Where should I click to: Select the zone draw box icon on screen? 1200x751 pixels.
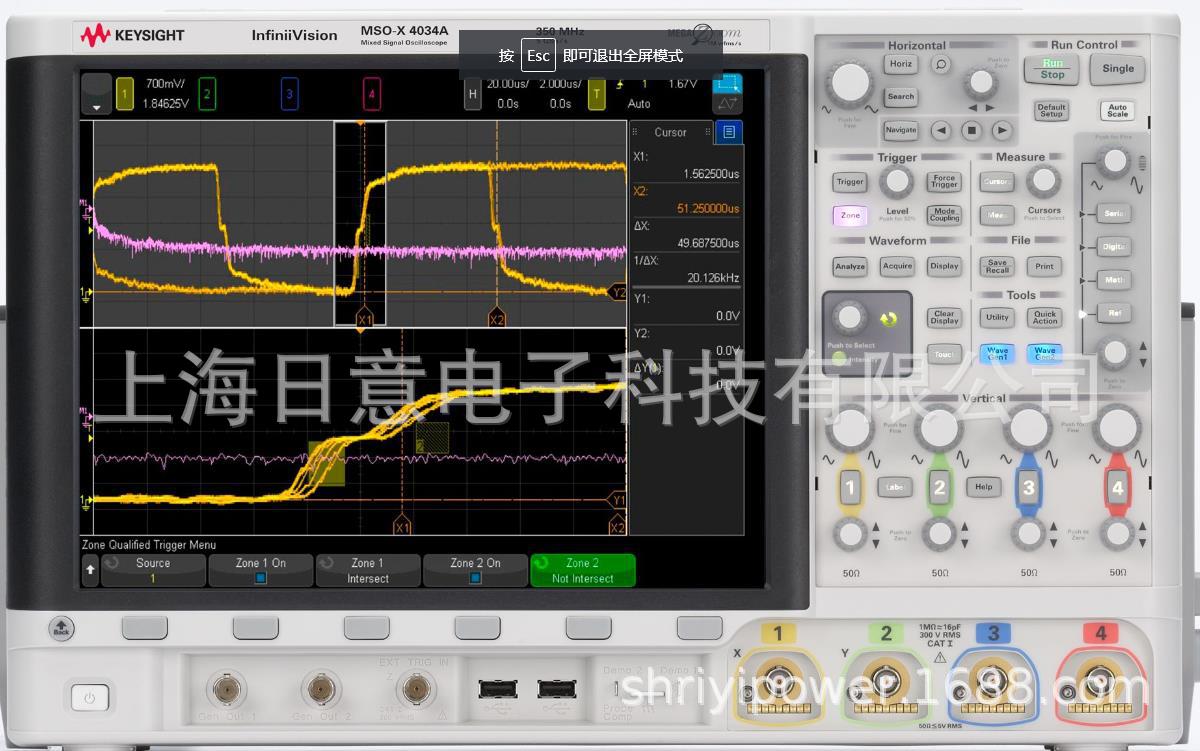[727, 84]
